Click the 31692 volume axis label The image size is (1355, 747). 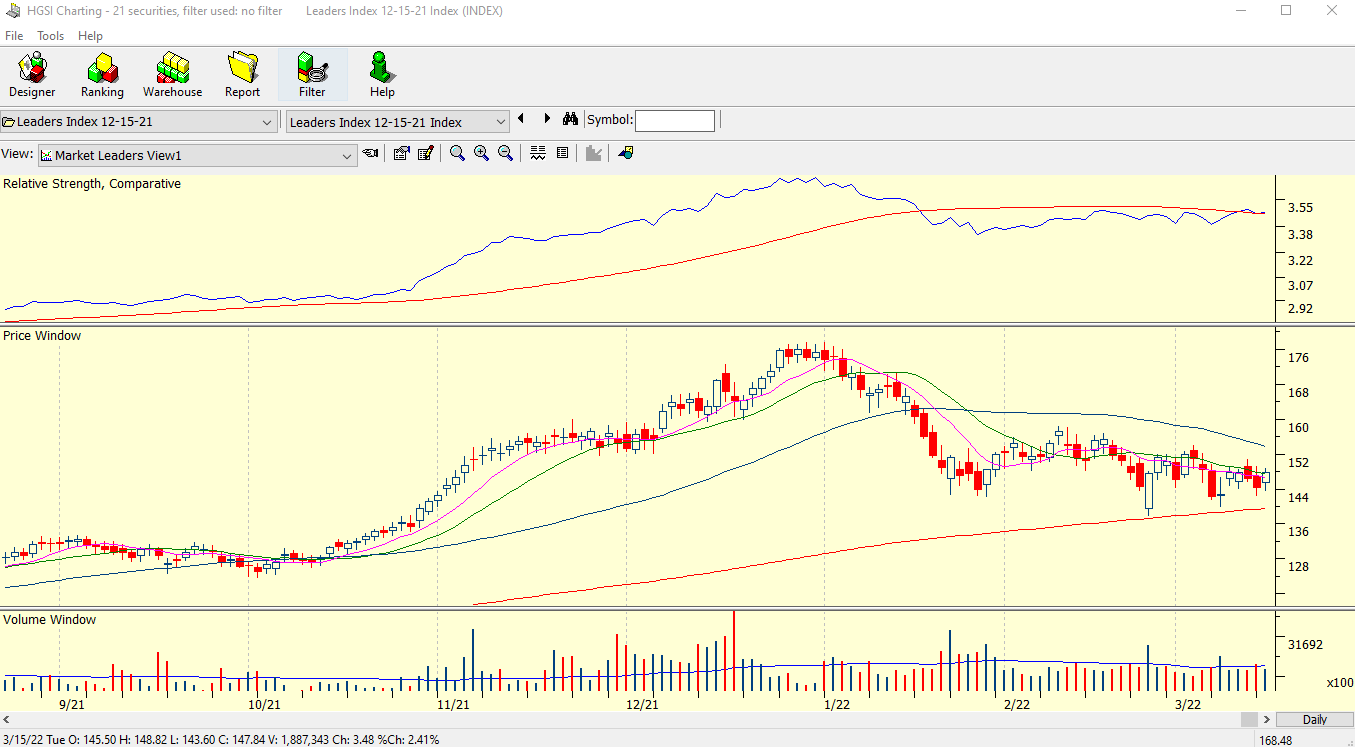coord(1306,645)
